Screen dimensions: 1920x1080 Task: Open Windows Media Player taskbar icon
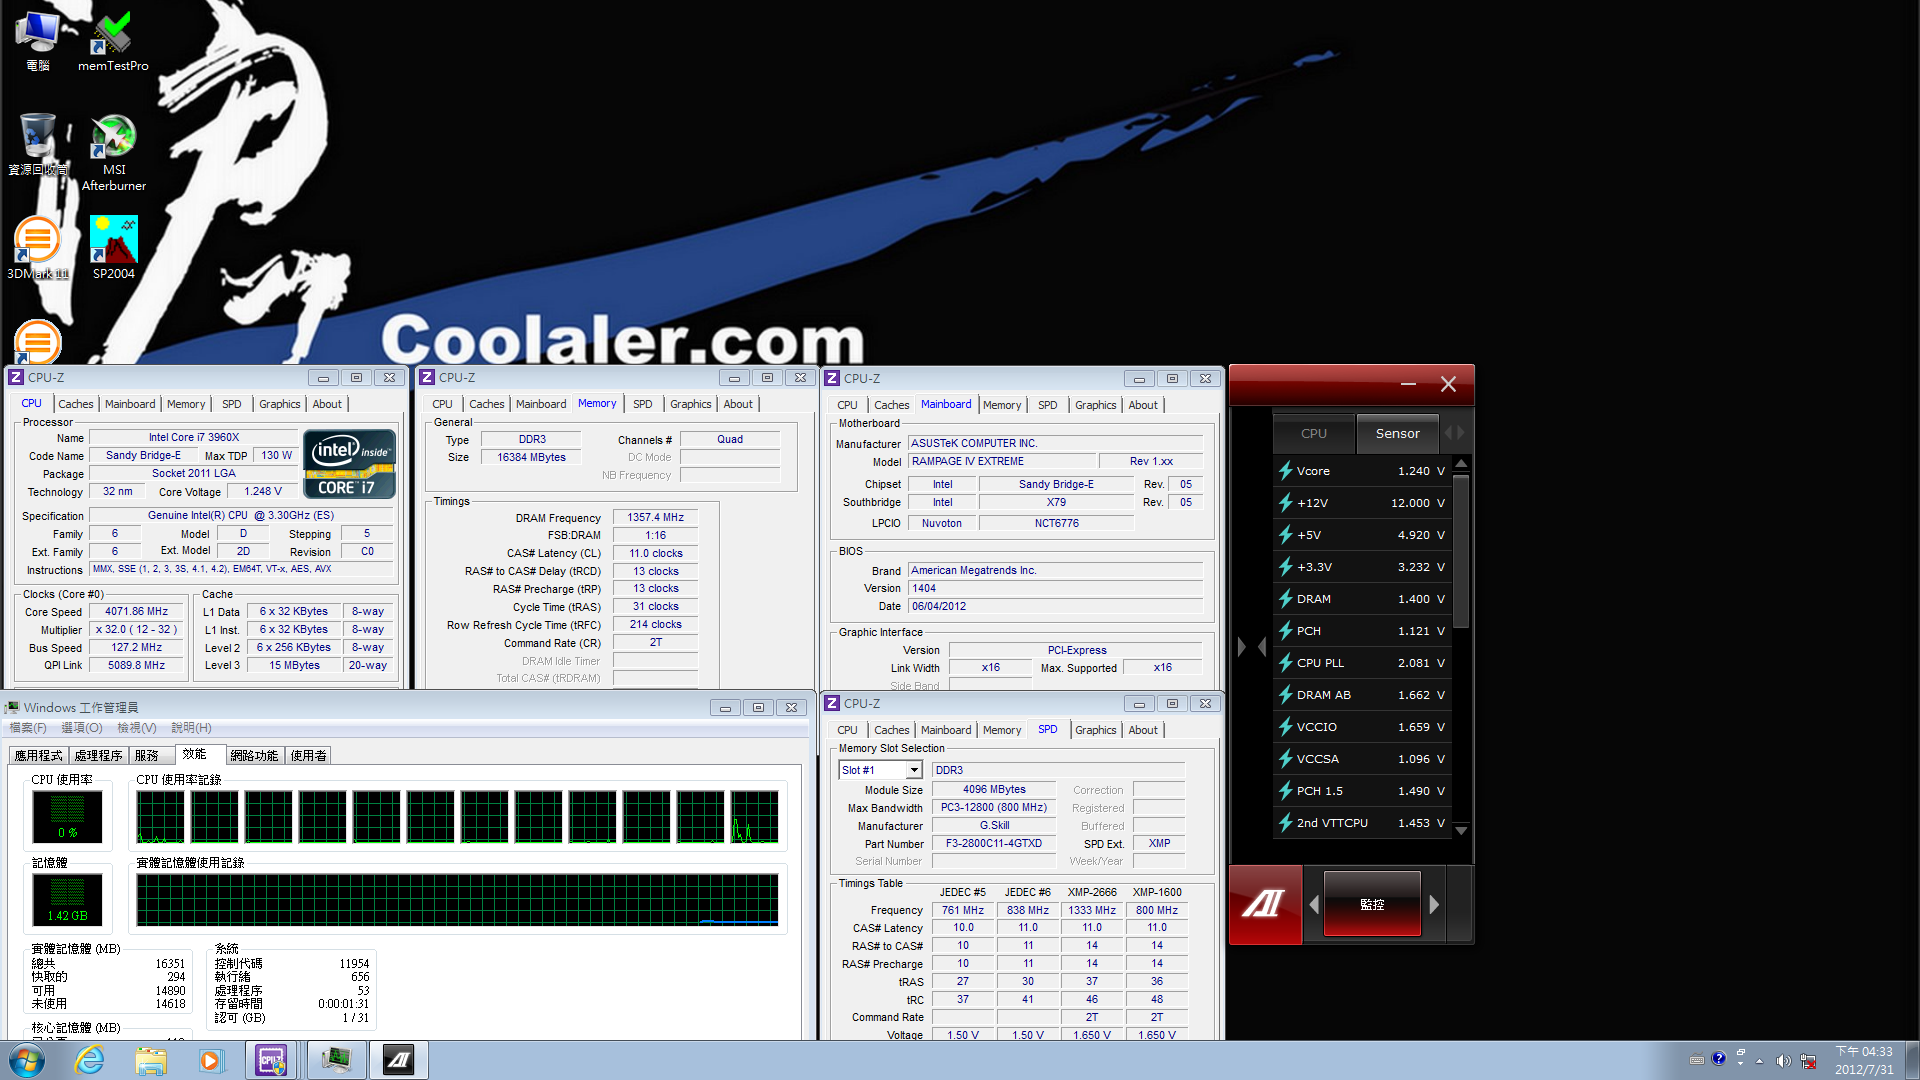coord(210,1060)
